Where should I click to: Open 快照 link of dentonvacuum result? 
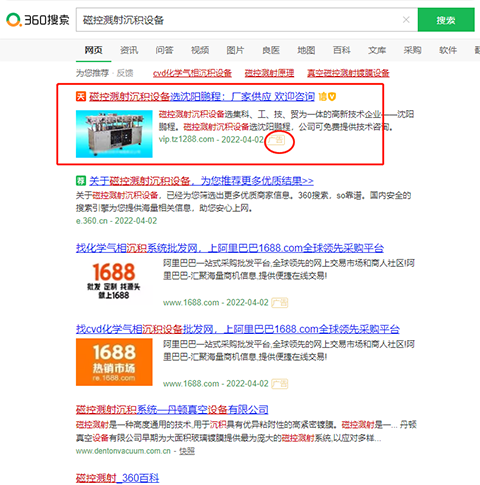pyautogui.click(x=187, y=451)
